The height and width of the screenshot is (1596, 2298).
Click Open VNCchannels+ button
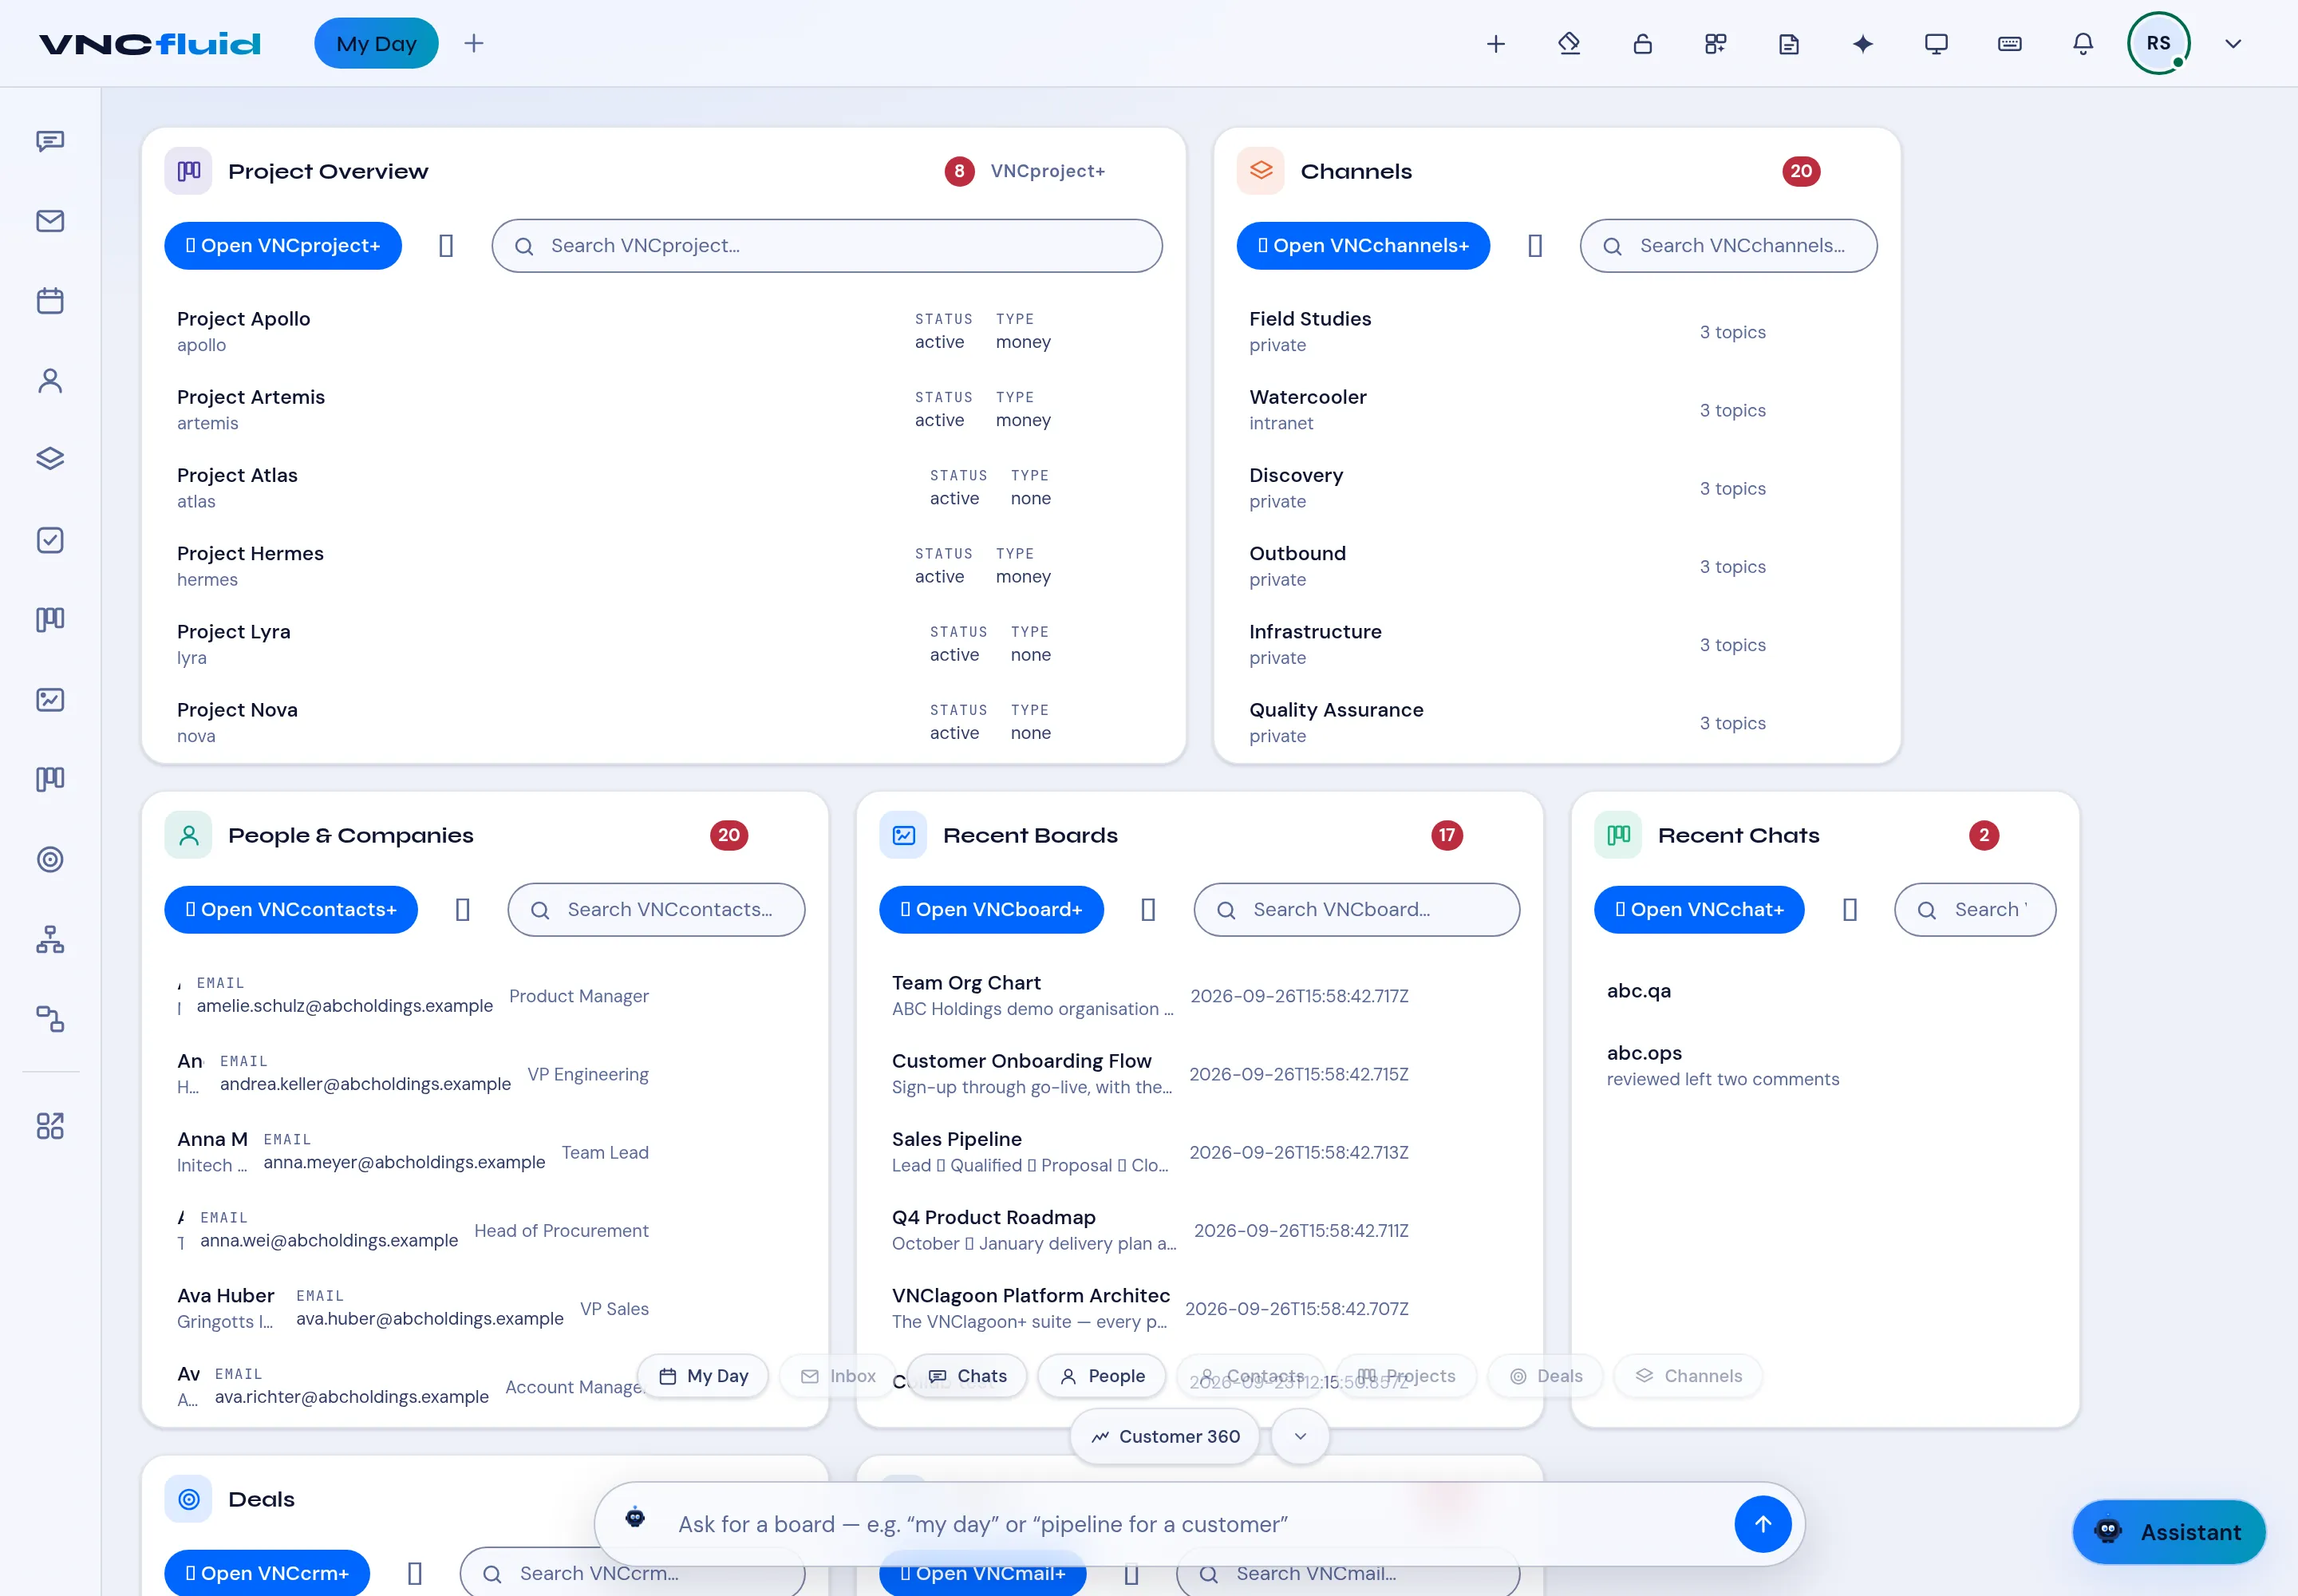coord(1363,246)
